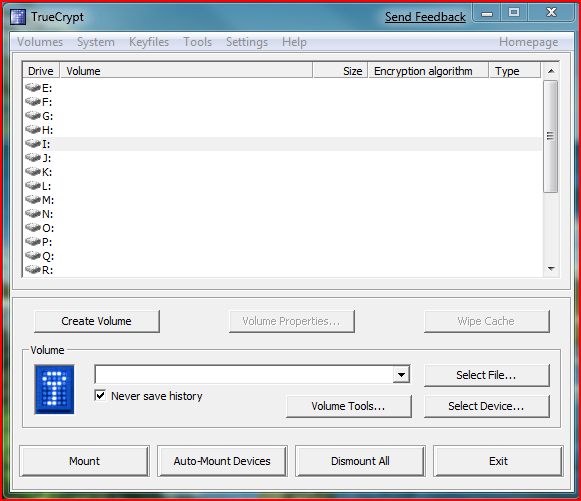Open the Settings menu

pyautogui.click(x=247, y=42)
